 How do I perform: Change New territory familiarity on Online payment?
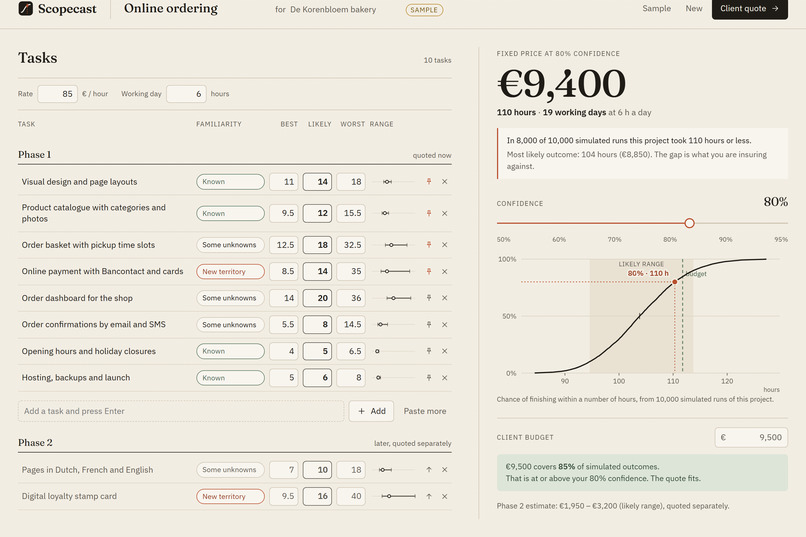pos(230,271)
